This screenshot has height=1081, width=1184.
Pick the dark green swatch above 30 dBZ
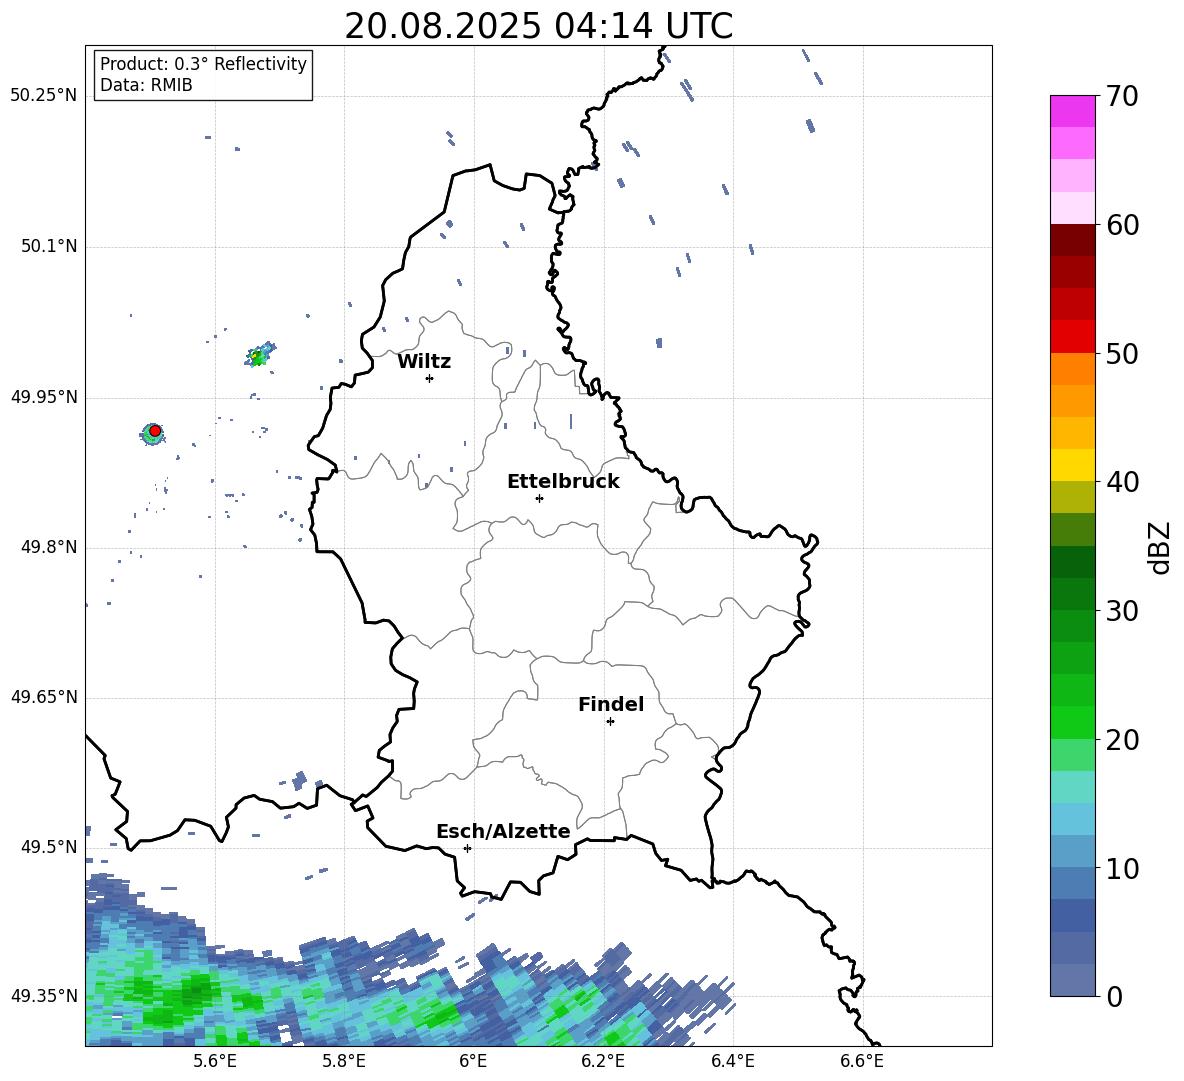[1072, 562]
